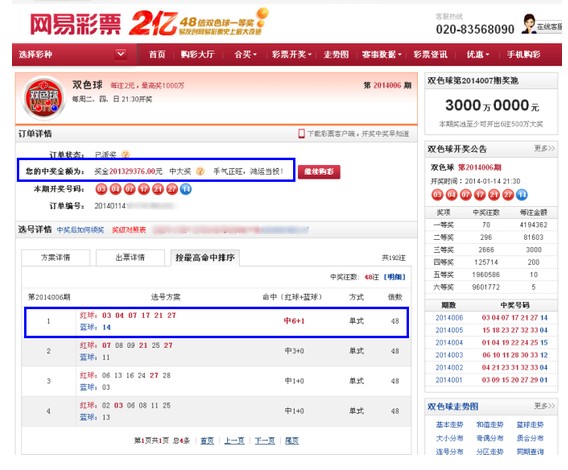Viewport: 568px width, 470px height.
Task: Switch to 方案详情 tab
Action: 56,258
